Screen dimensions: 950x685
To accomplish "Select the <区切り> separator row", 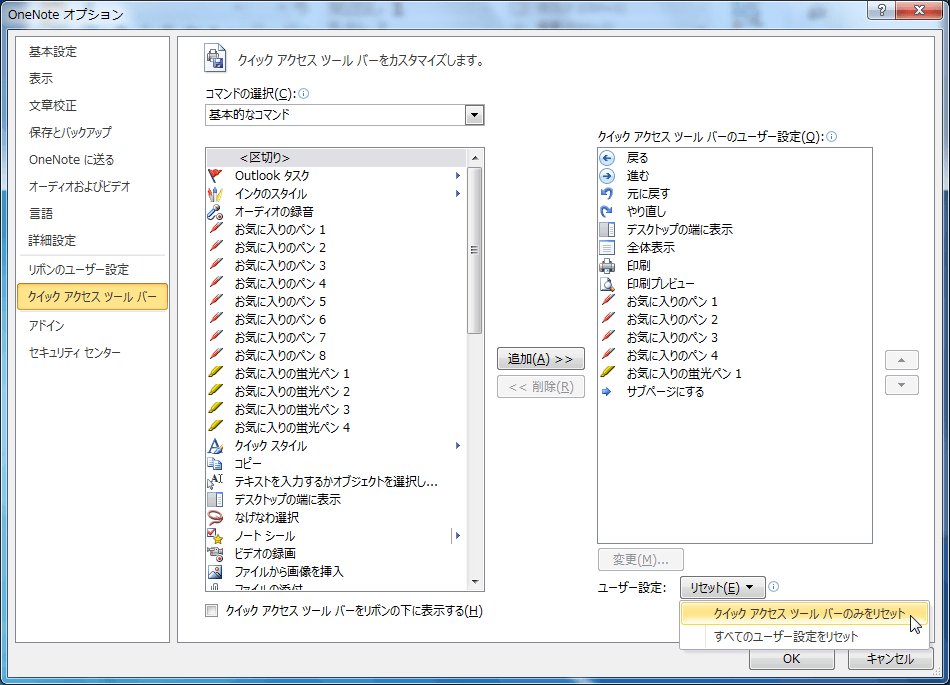I will (336, 158).
